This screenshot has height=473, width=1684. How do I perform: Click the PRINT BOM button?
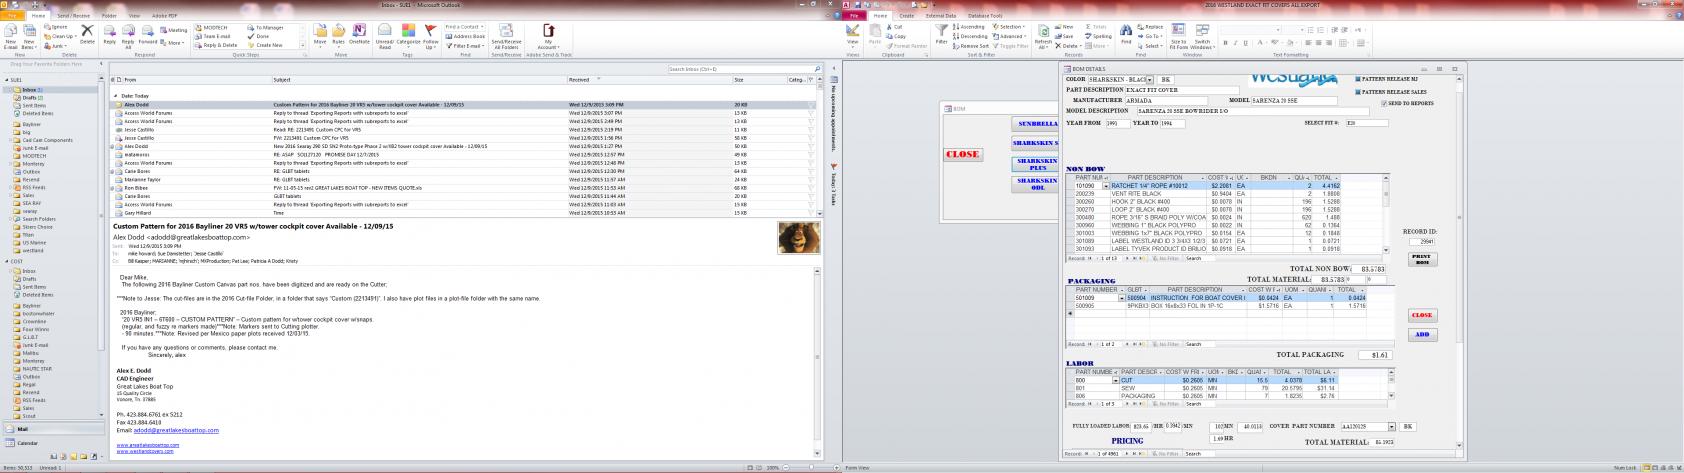click(x=1421, y=258)
